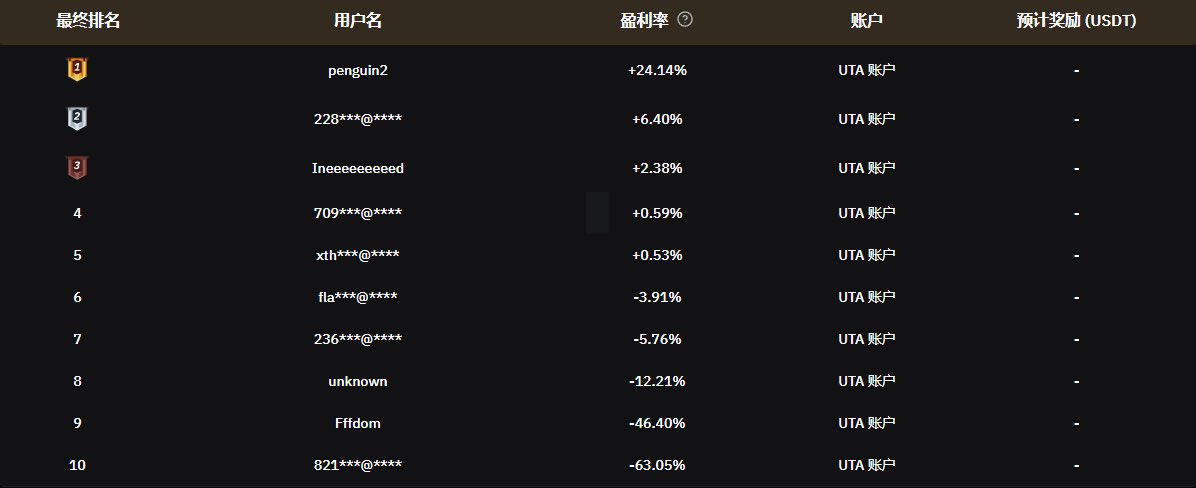Image resolution: width=1196 pixels, height=488 pixels.
Task: Click username Fffdom in rank 9
Action: coord(358,423)
